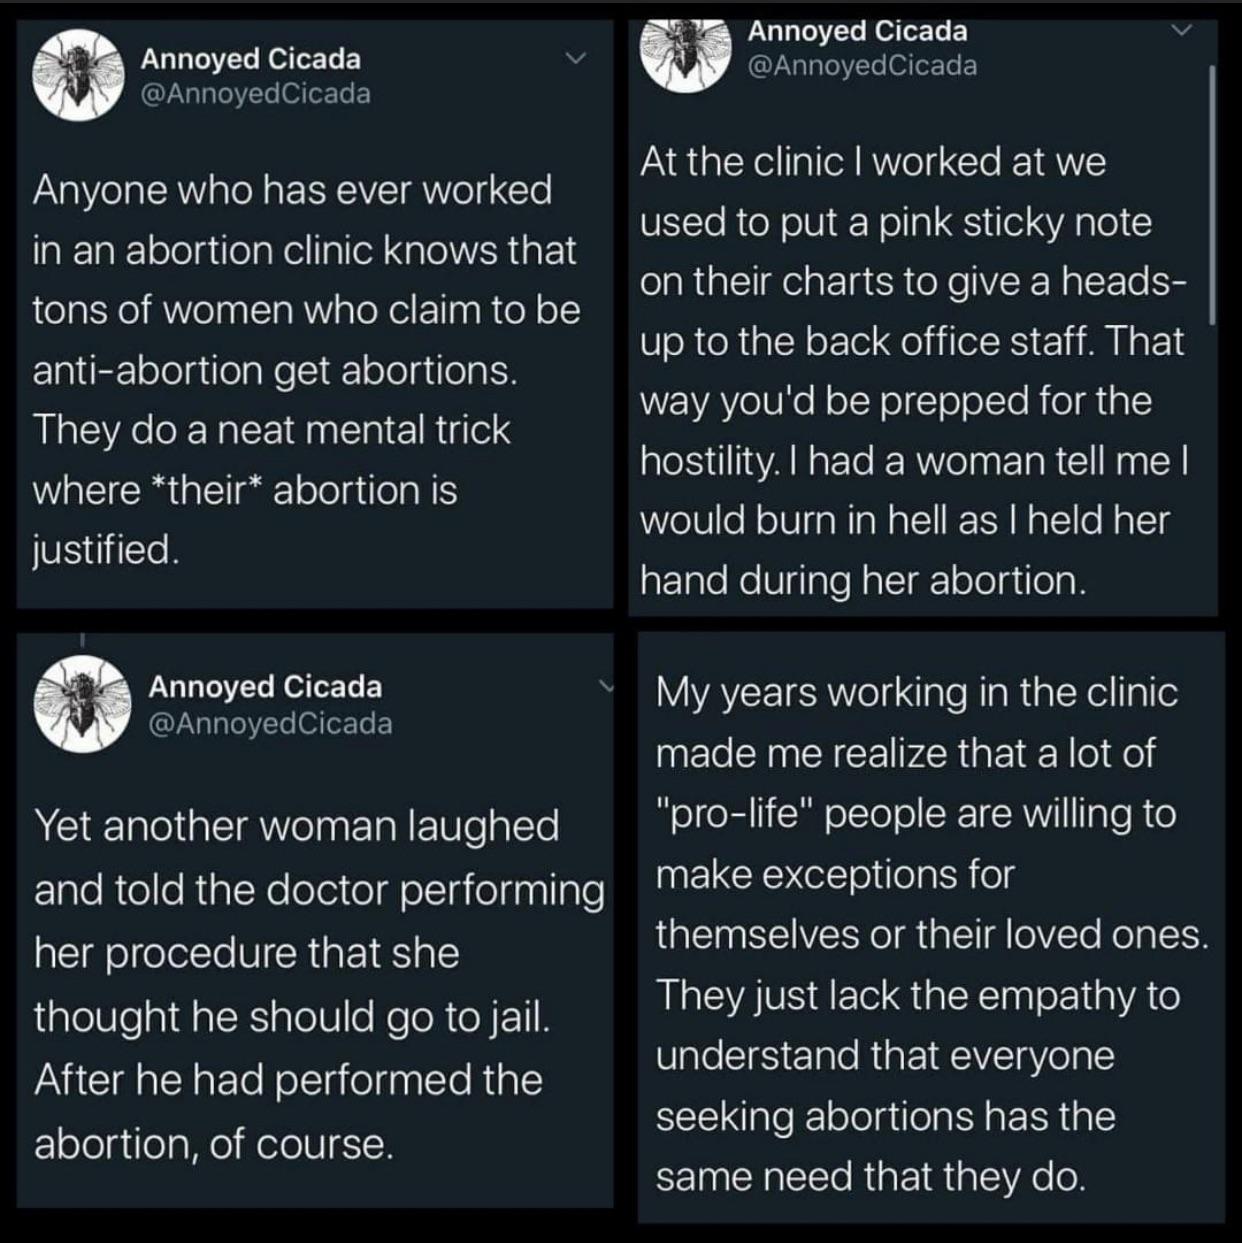
Task: Open the @AnnoyedCicada handle on the "pink sticky note" tweet
Action: point(862,66)
